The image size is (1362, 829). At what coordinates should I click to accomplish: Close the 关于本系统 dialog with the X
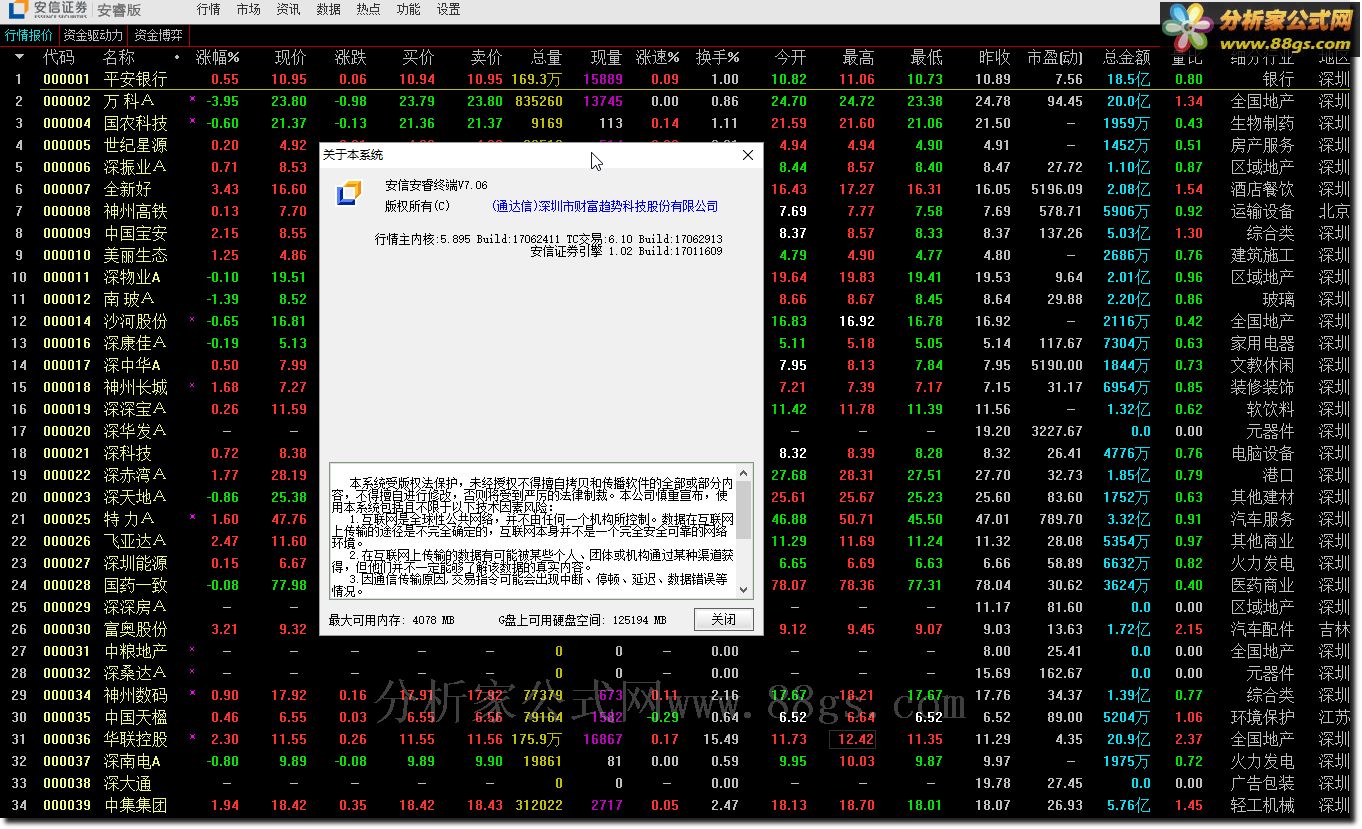pos(748,156)
